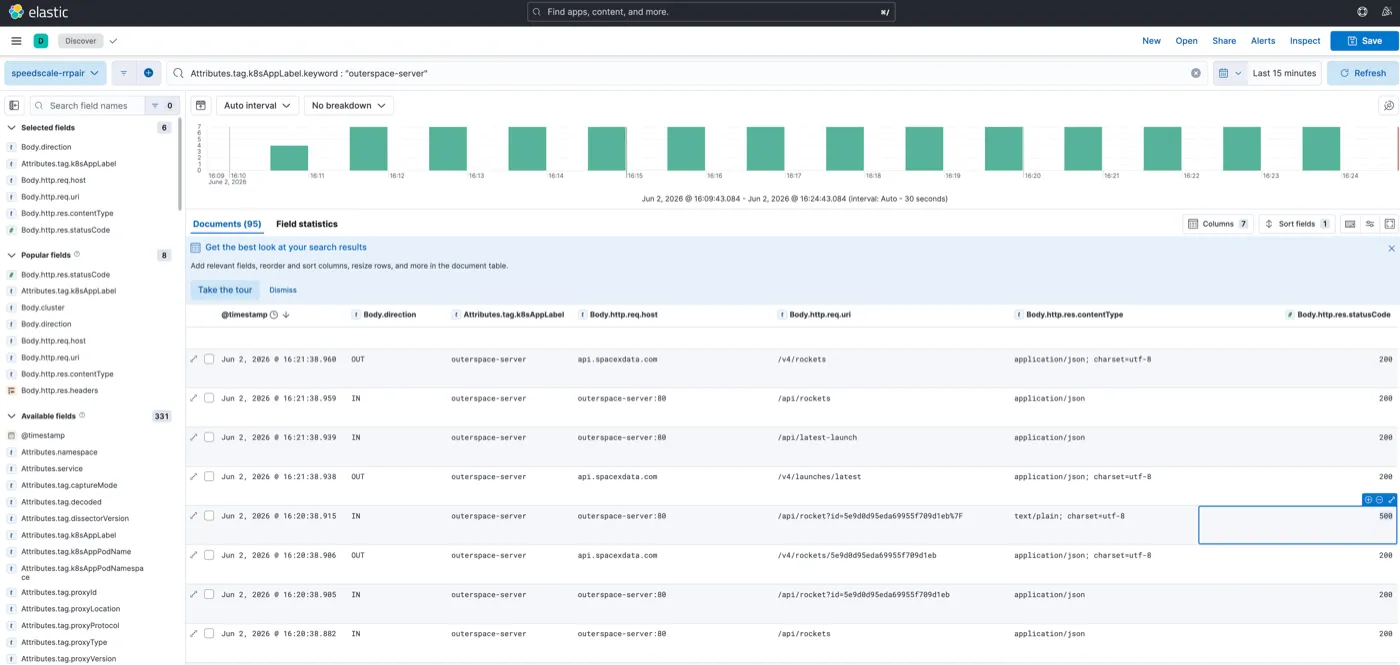Select the 16:21:38.938 row checkbox

click(209, 477)
